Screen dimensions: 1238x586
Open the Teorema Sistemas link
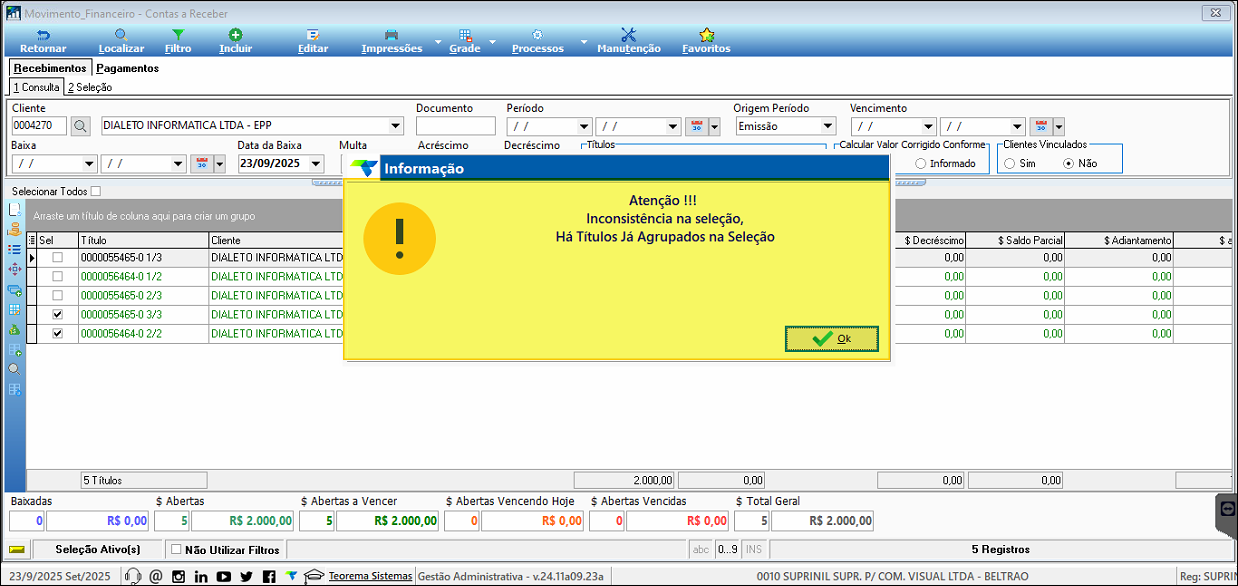(x=370, y=576)
